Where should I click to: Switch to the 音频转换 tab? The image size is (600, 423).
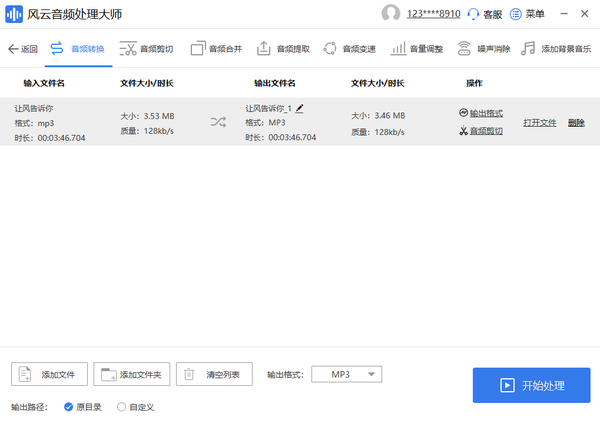tap(78, 49)
